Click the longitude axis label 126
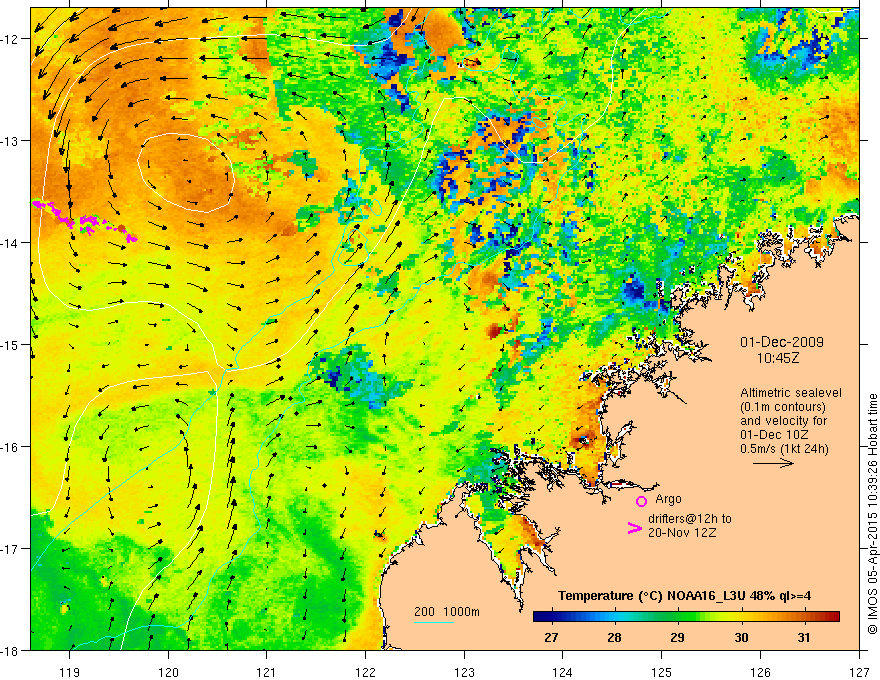 pos(760,672)
